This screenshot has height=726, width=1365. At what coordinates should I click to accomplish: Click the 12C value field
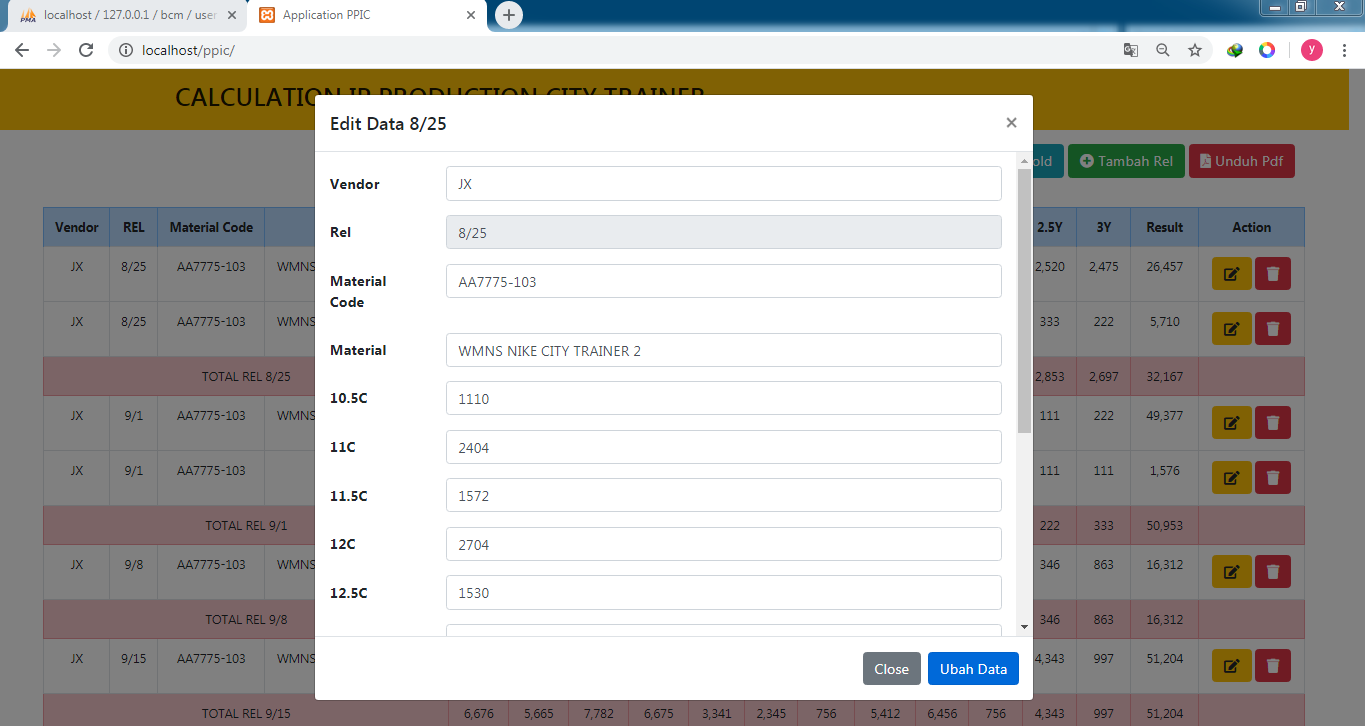(x=723, y=544)
